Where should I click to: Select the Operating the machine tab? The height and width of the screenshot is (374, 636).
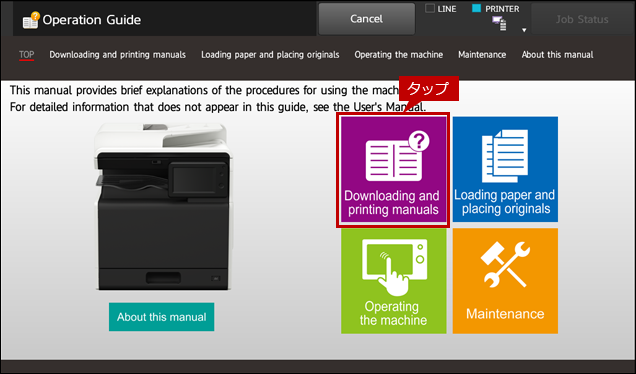pyautogui.click(x=399, y=55)
